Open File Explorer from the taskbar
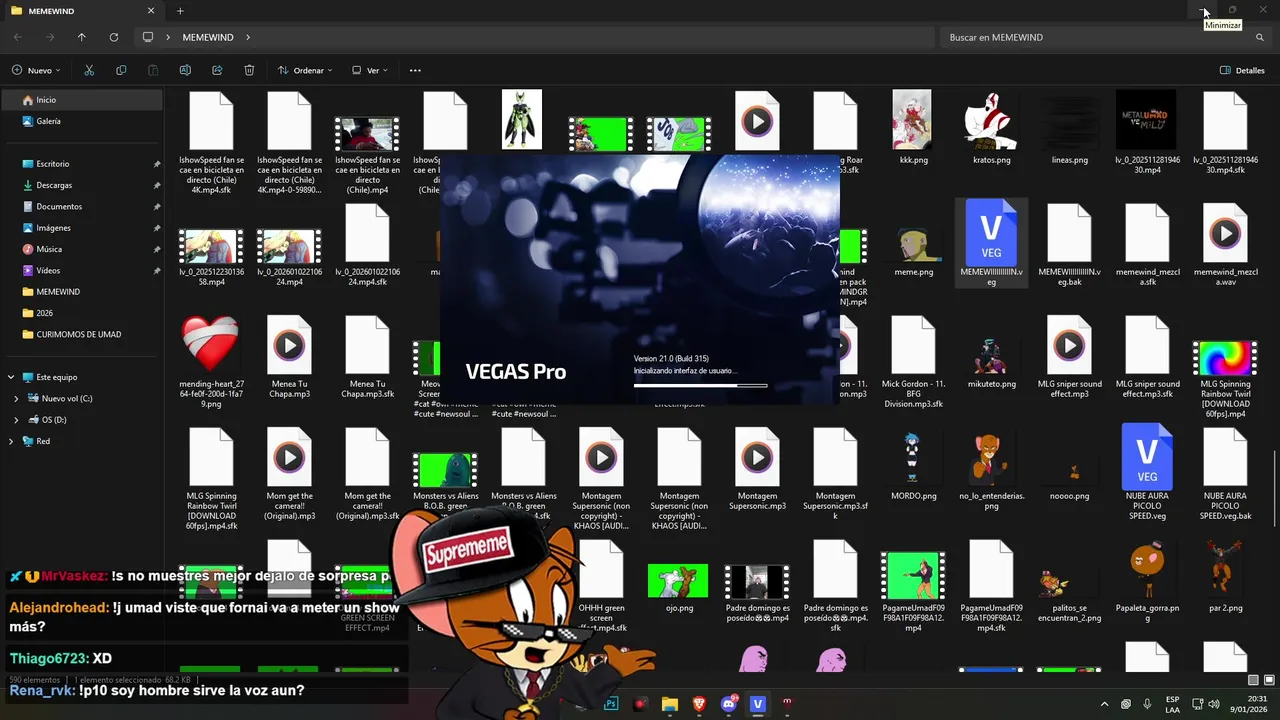The width and height of the screenshot is (1280, 720). coord(669,704)
